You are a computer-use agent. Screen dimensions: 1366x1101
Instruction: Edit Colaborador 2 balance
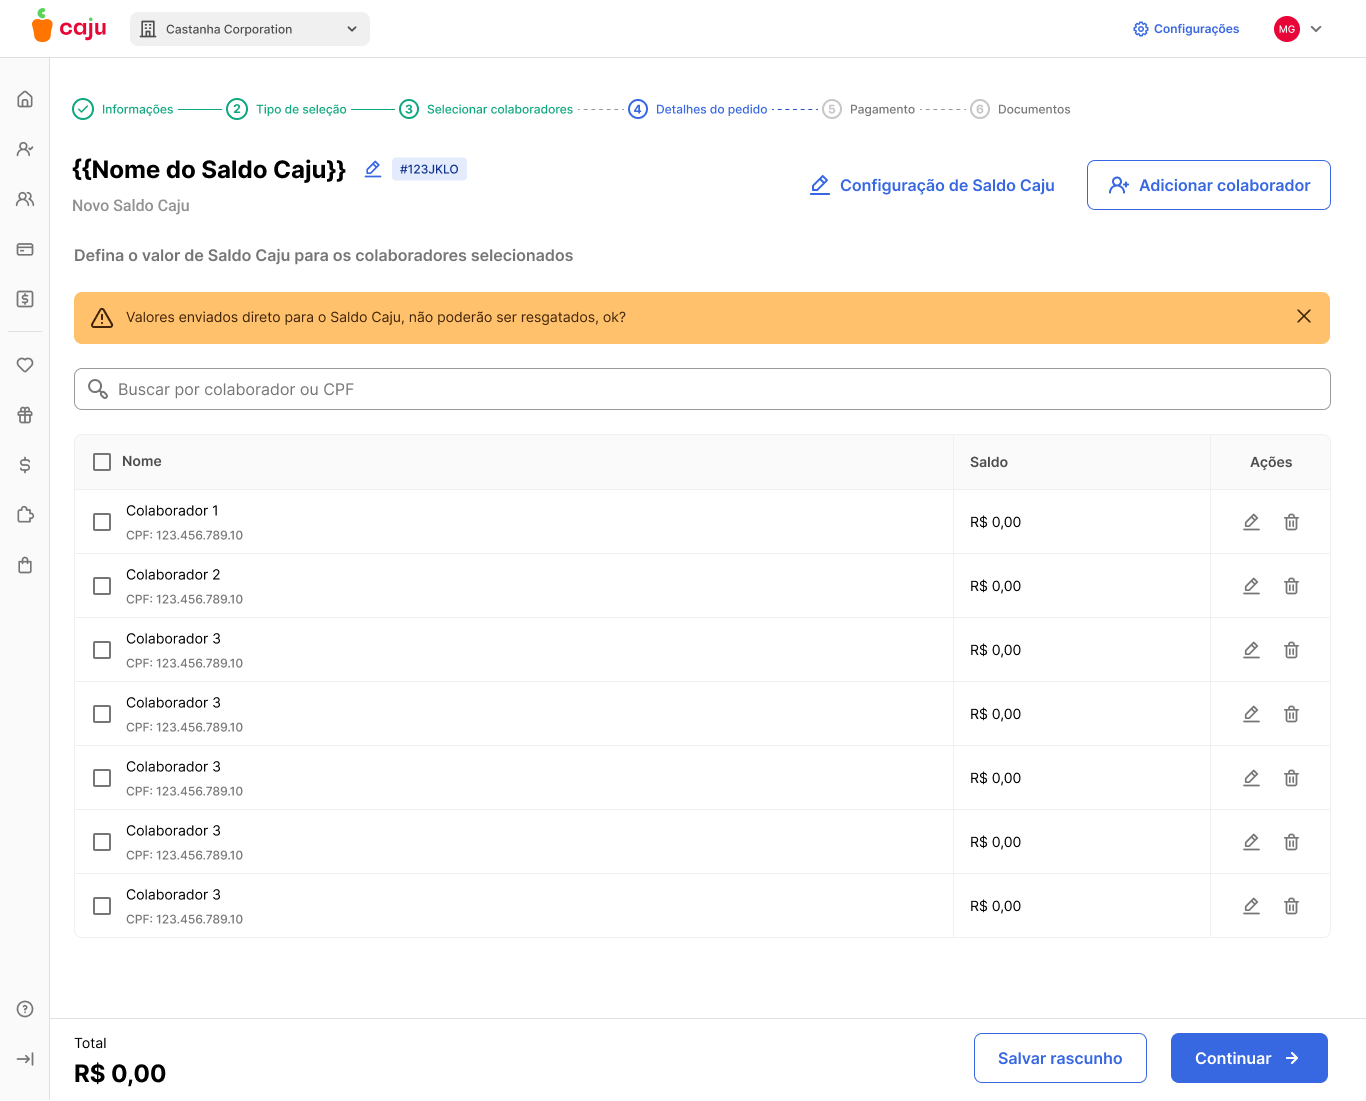point(1251,586)
